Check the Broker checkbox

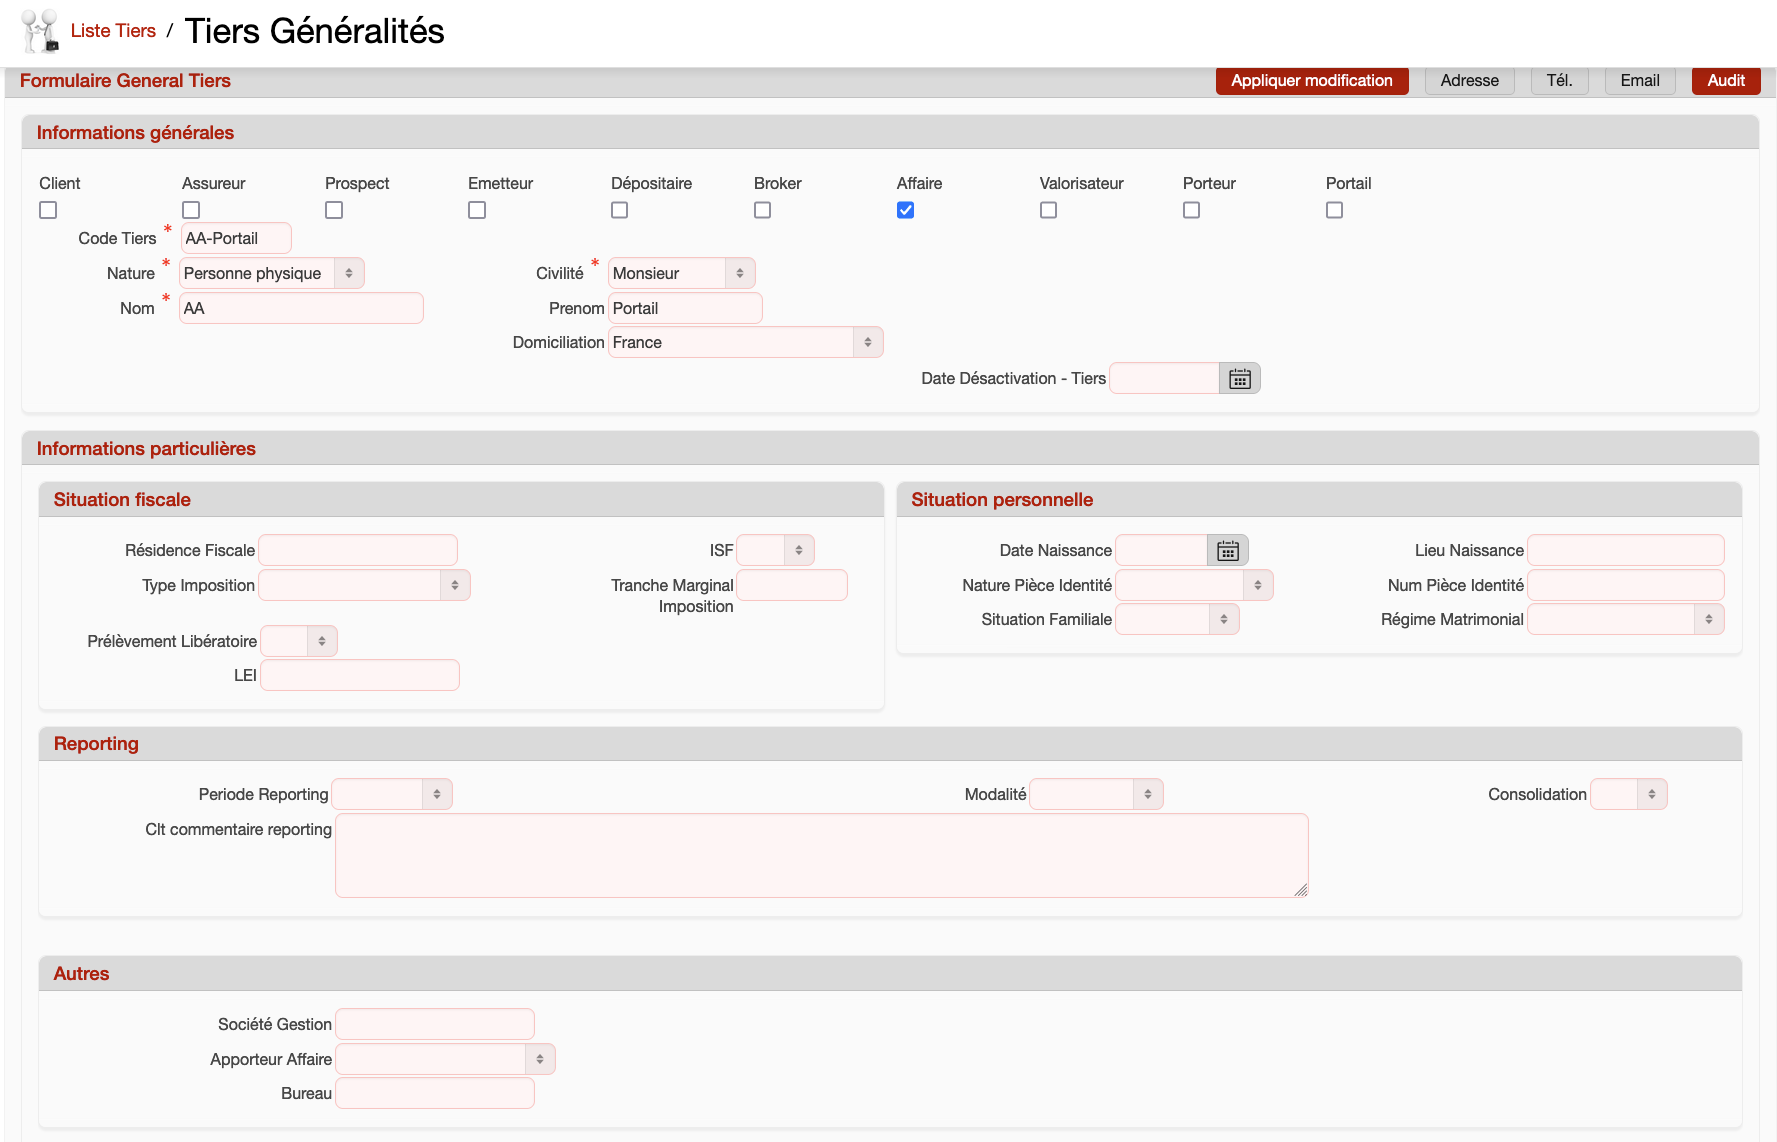[x=762, y=210]
